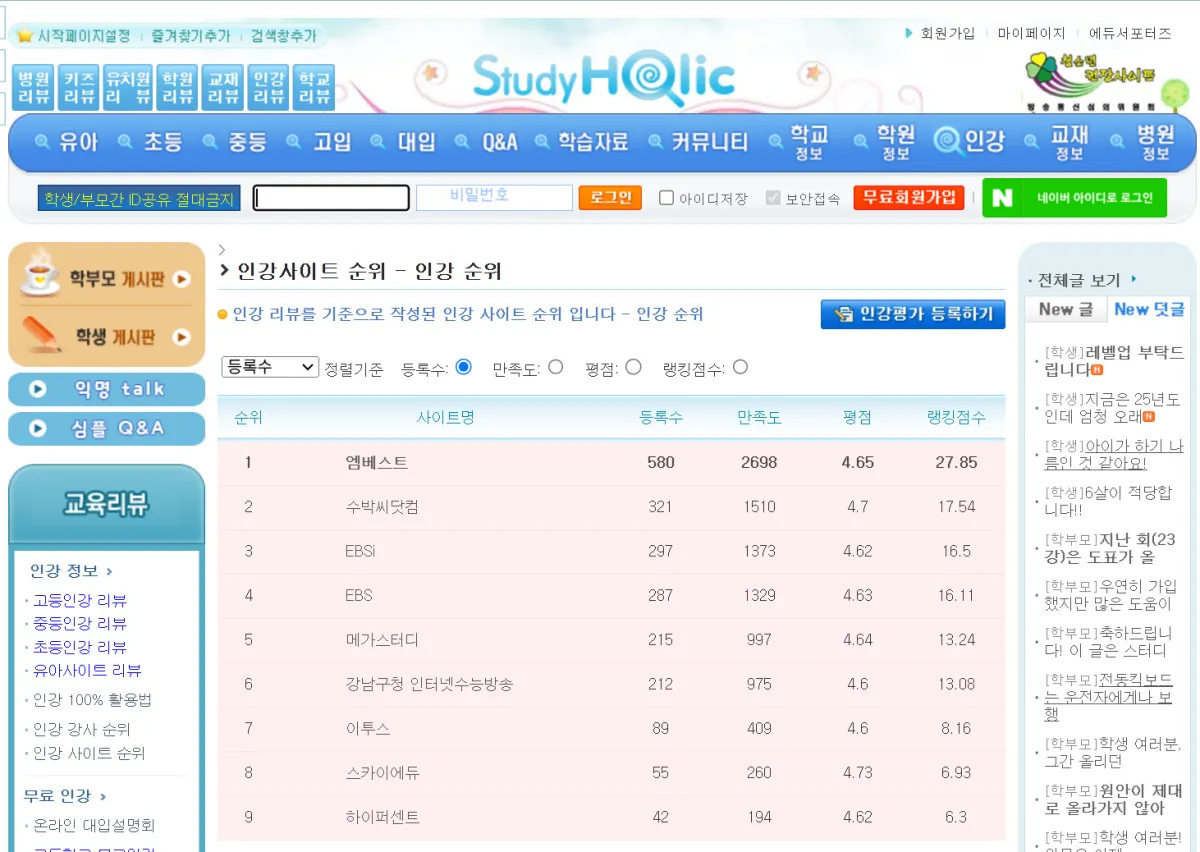Open the 학교정보 main menu
The height and width of the screenshot is (852, 1200).
809,143
